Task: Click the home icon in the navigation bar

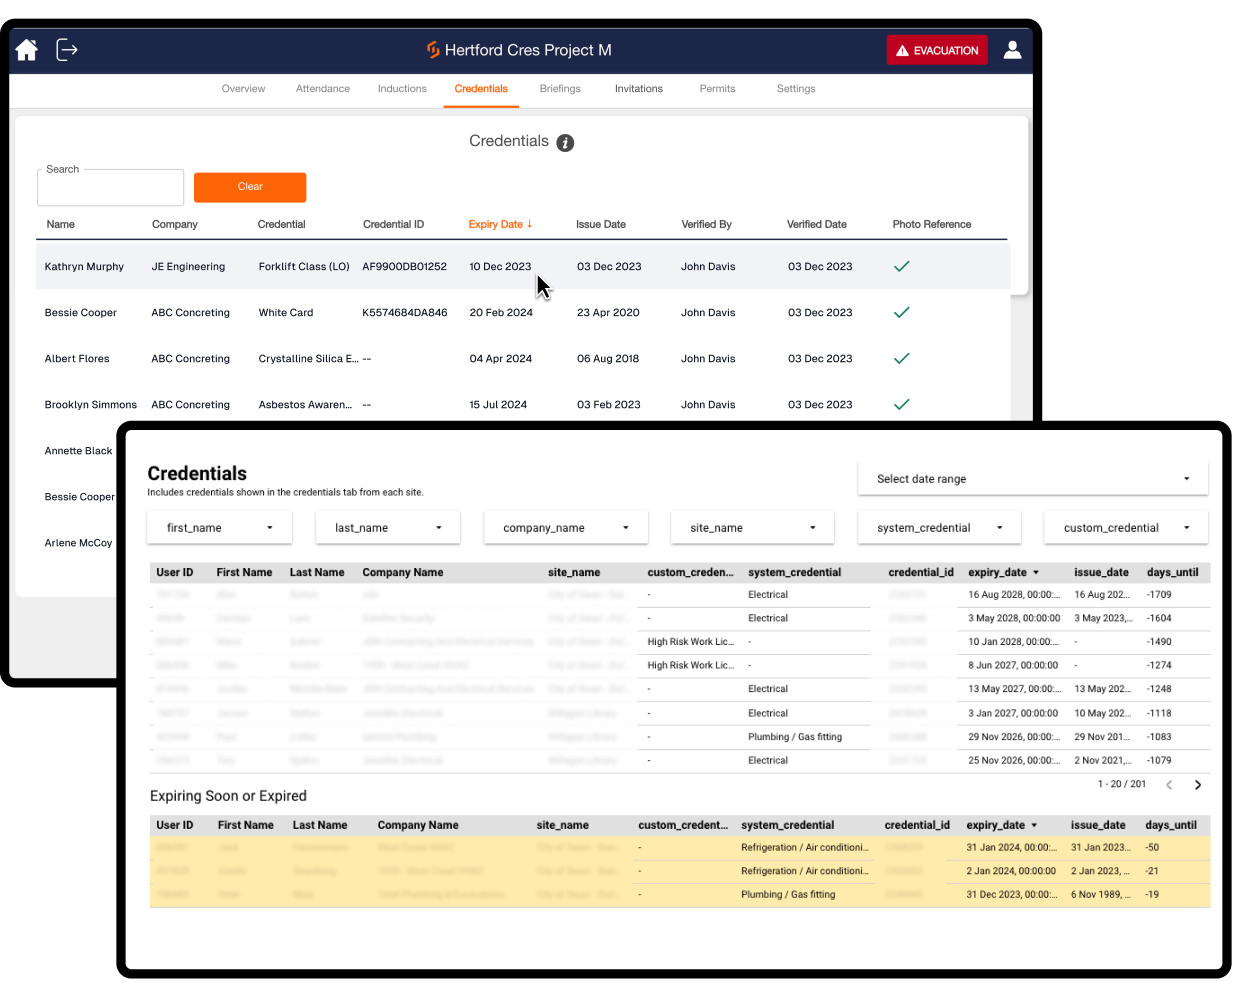Action: point(26,49)
